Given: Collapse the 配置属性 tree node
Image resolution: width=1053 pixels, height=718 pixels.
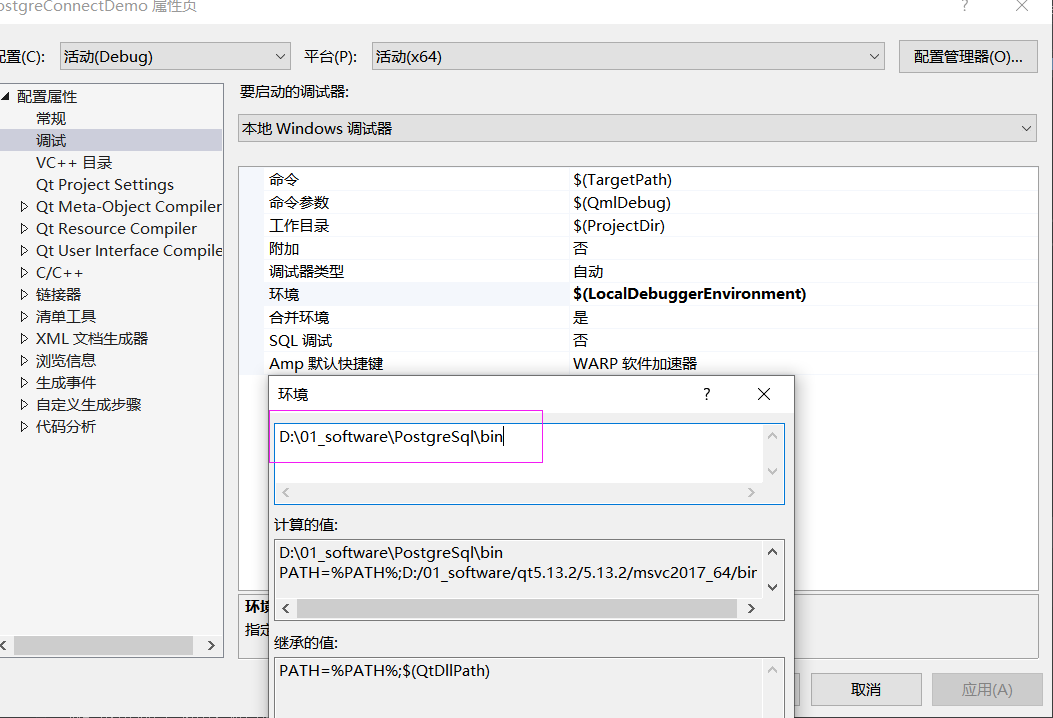Looking at the screenshot, I should coord(8,95).
